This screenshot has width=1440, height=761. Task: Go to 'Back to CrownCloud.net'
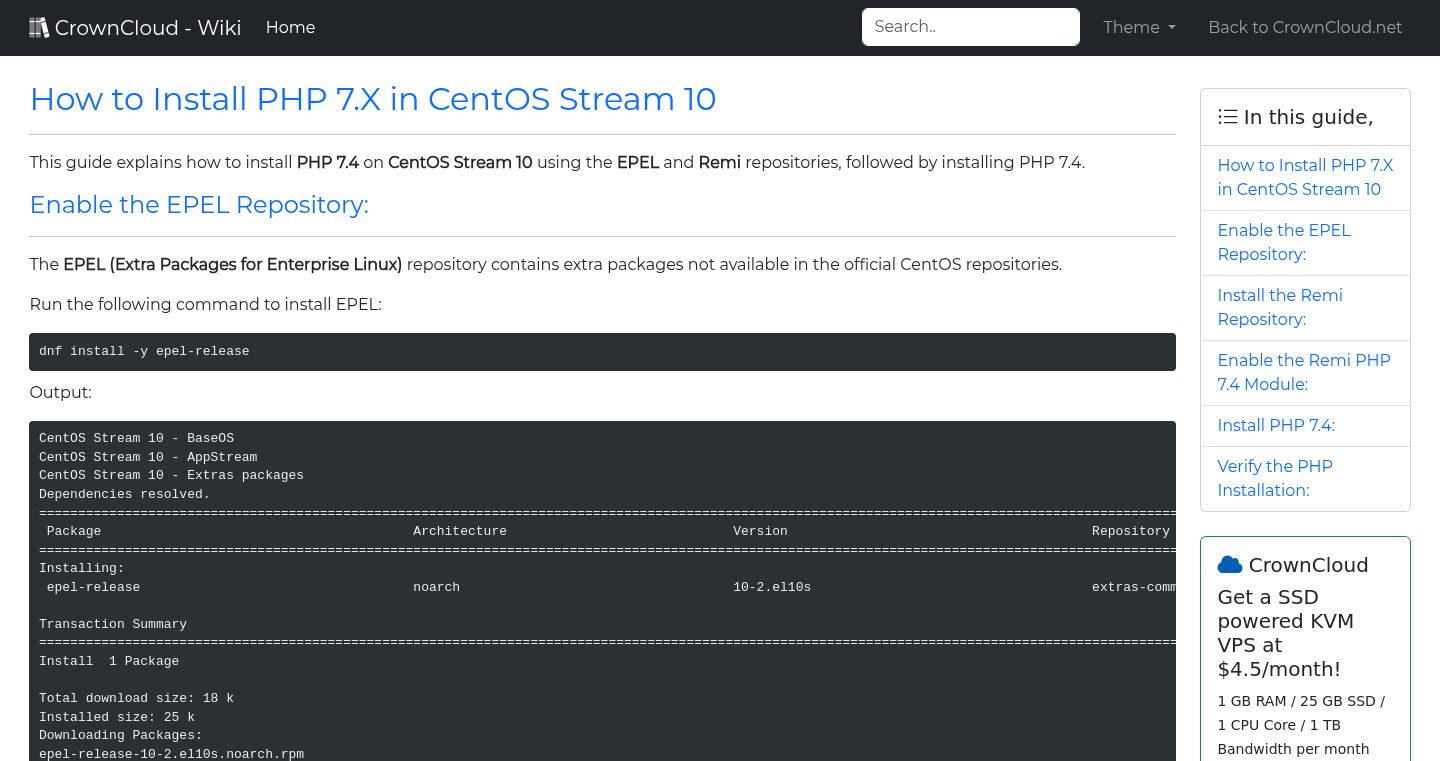(x=1305, y=27)
